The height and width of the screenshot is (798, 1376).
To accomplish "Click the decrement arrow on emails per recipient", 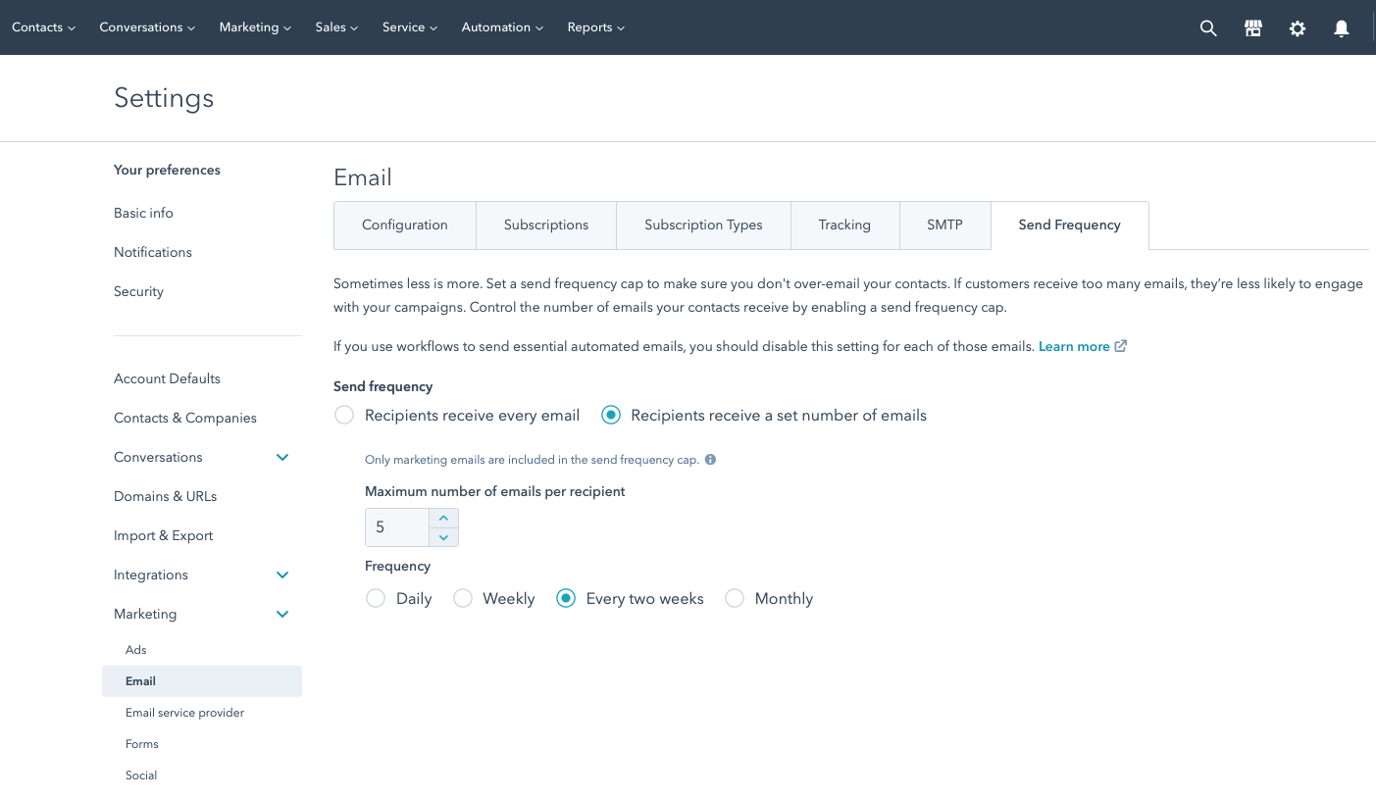I will coord(443,537).
